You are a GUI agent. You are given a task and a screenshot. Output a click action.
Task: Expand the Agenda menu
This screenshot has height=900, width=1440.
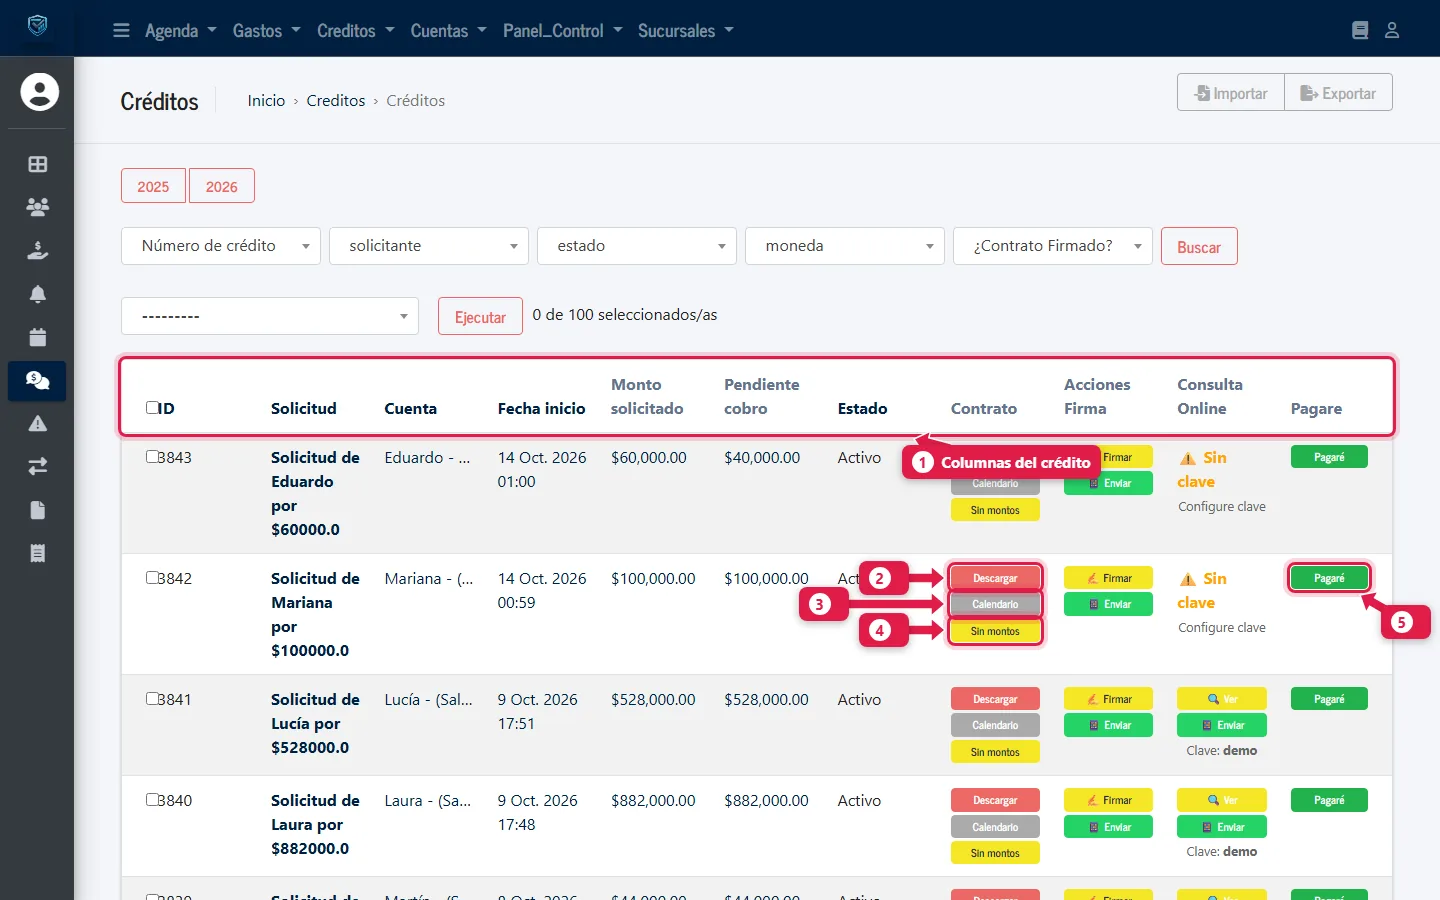tap(180, 30)
